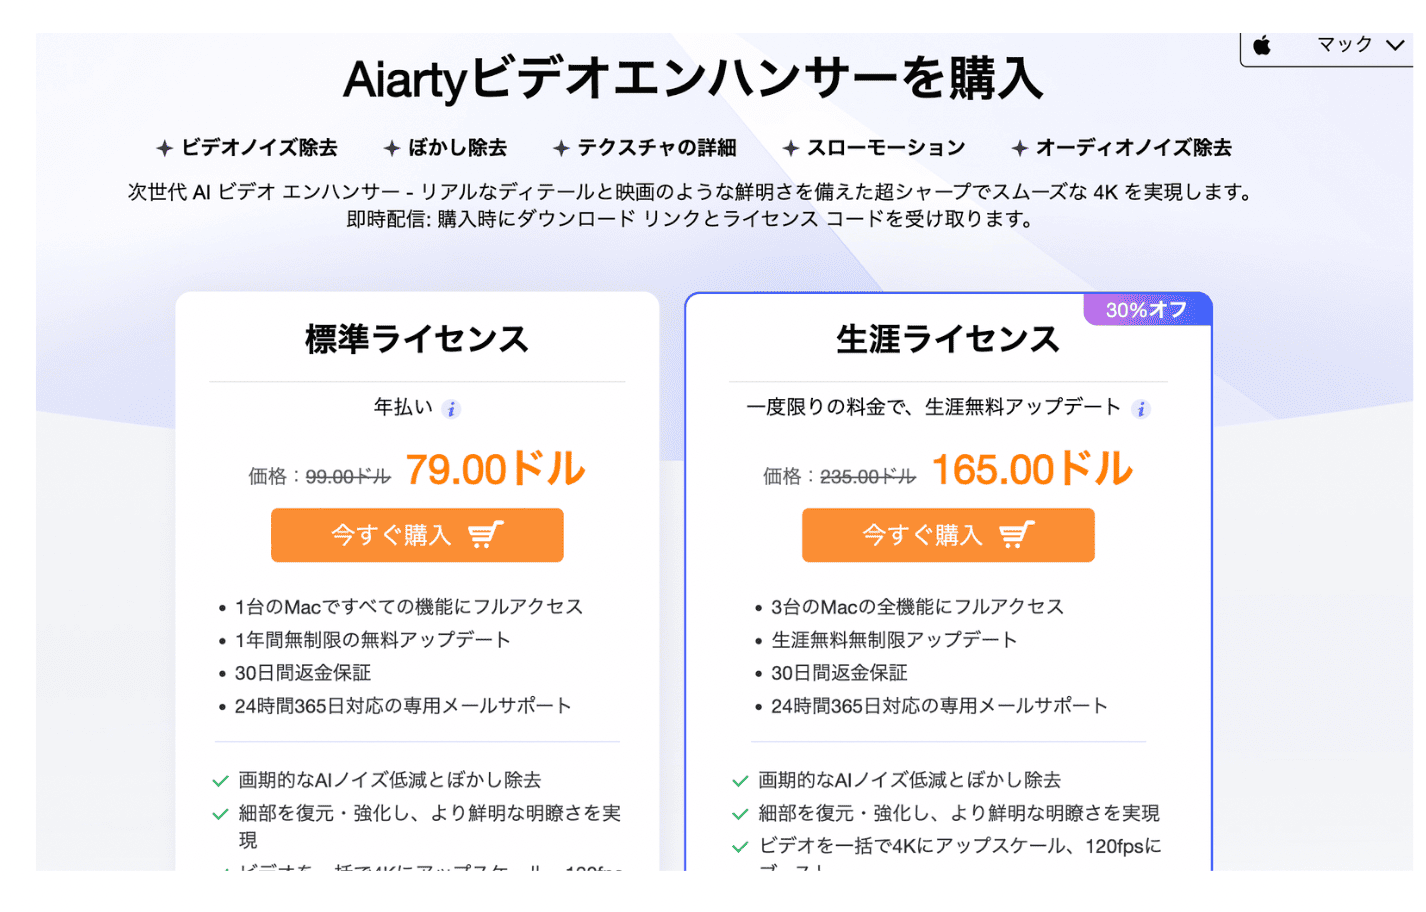Viewport: 1426px width, 912px height.
Task: Open the マック platform dropdown
Action: [x=1327, y=46]
